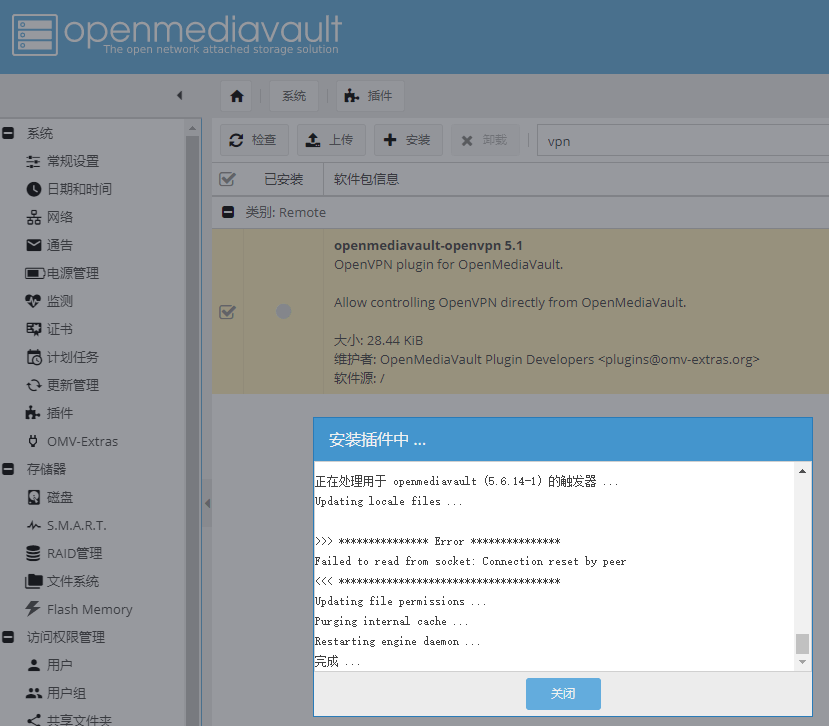Viewport: 829px width, 726px height.
Task: Open 计划任务 scheduled jobs
Action: (x=73, y=357)
